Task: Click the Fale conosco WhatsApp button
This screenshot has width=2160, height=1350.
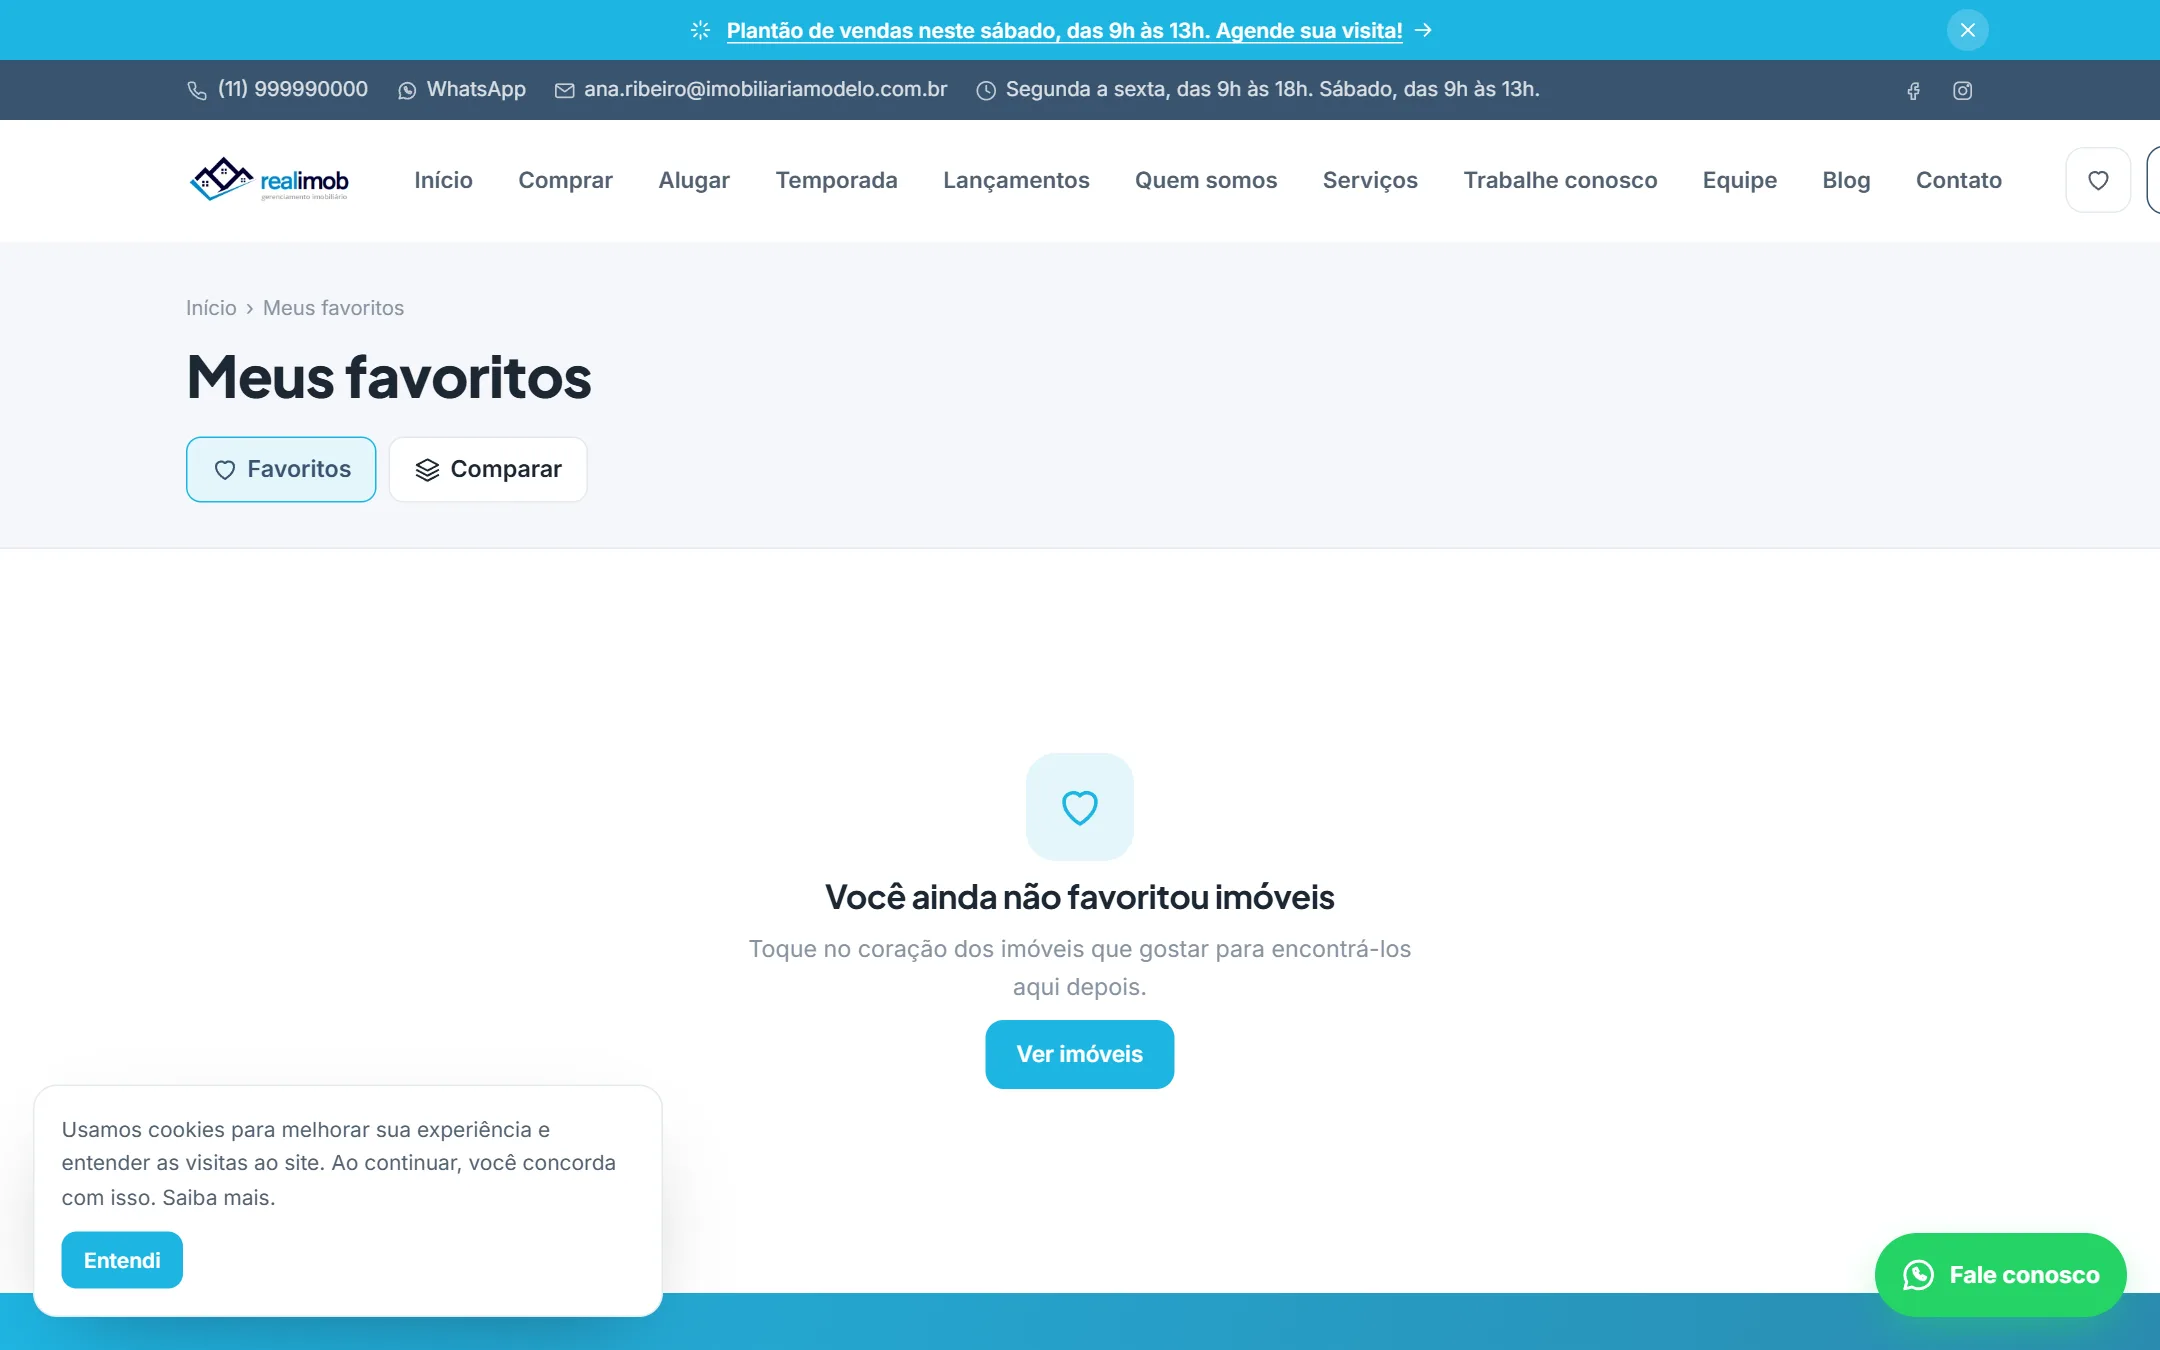Action: (2000, 1275)
